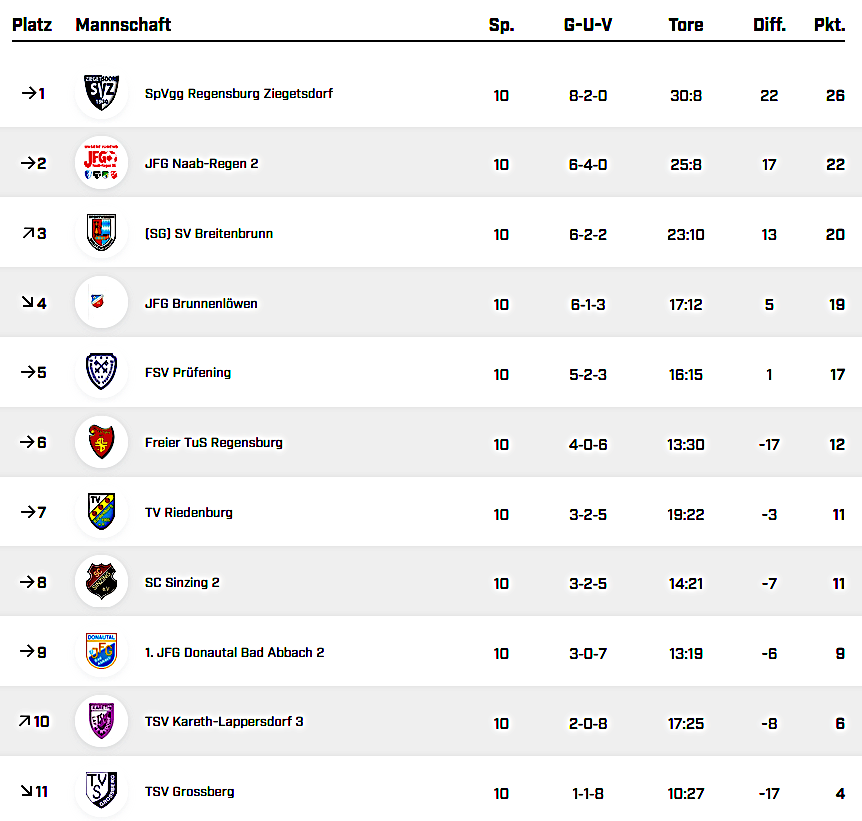The width and height of the screenshot is (862, 821).
Task: Open TSV Grossberg team name link
Action: tap(189, 792)
